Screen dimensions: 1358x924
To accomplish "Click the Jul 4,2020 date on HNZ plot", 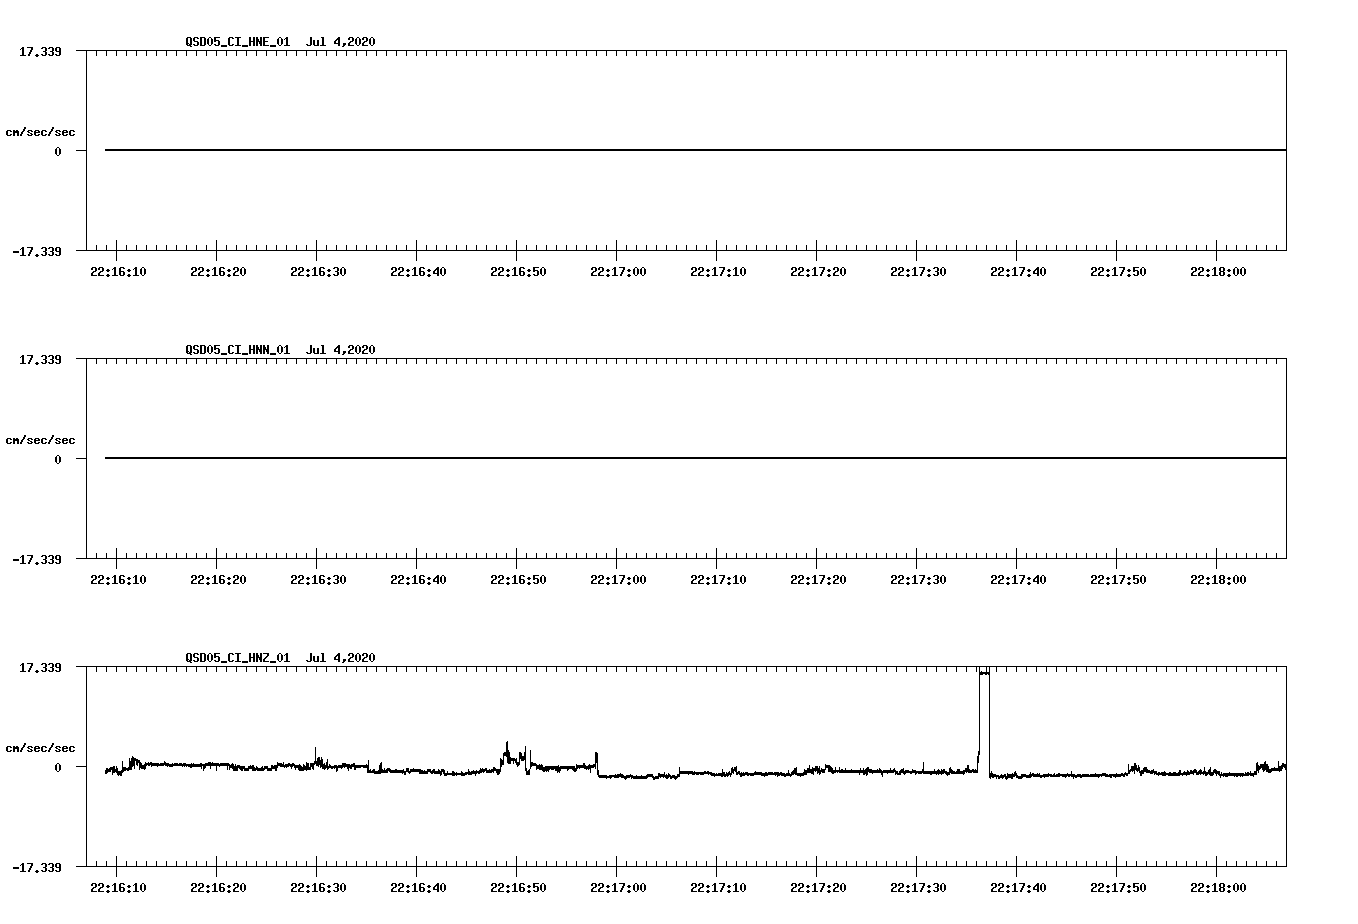I will tap(341, 658).
